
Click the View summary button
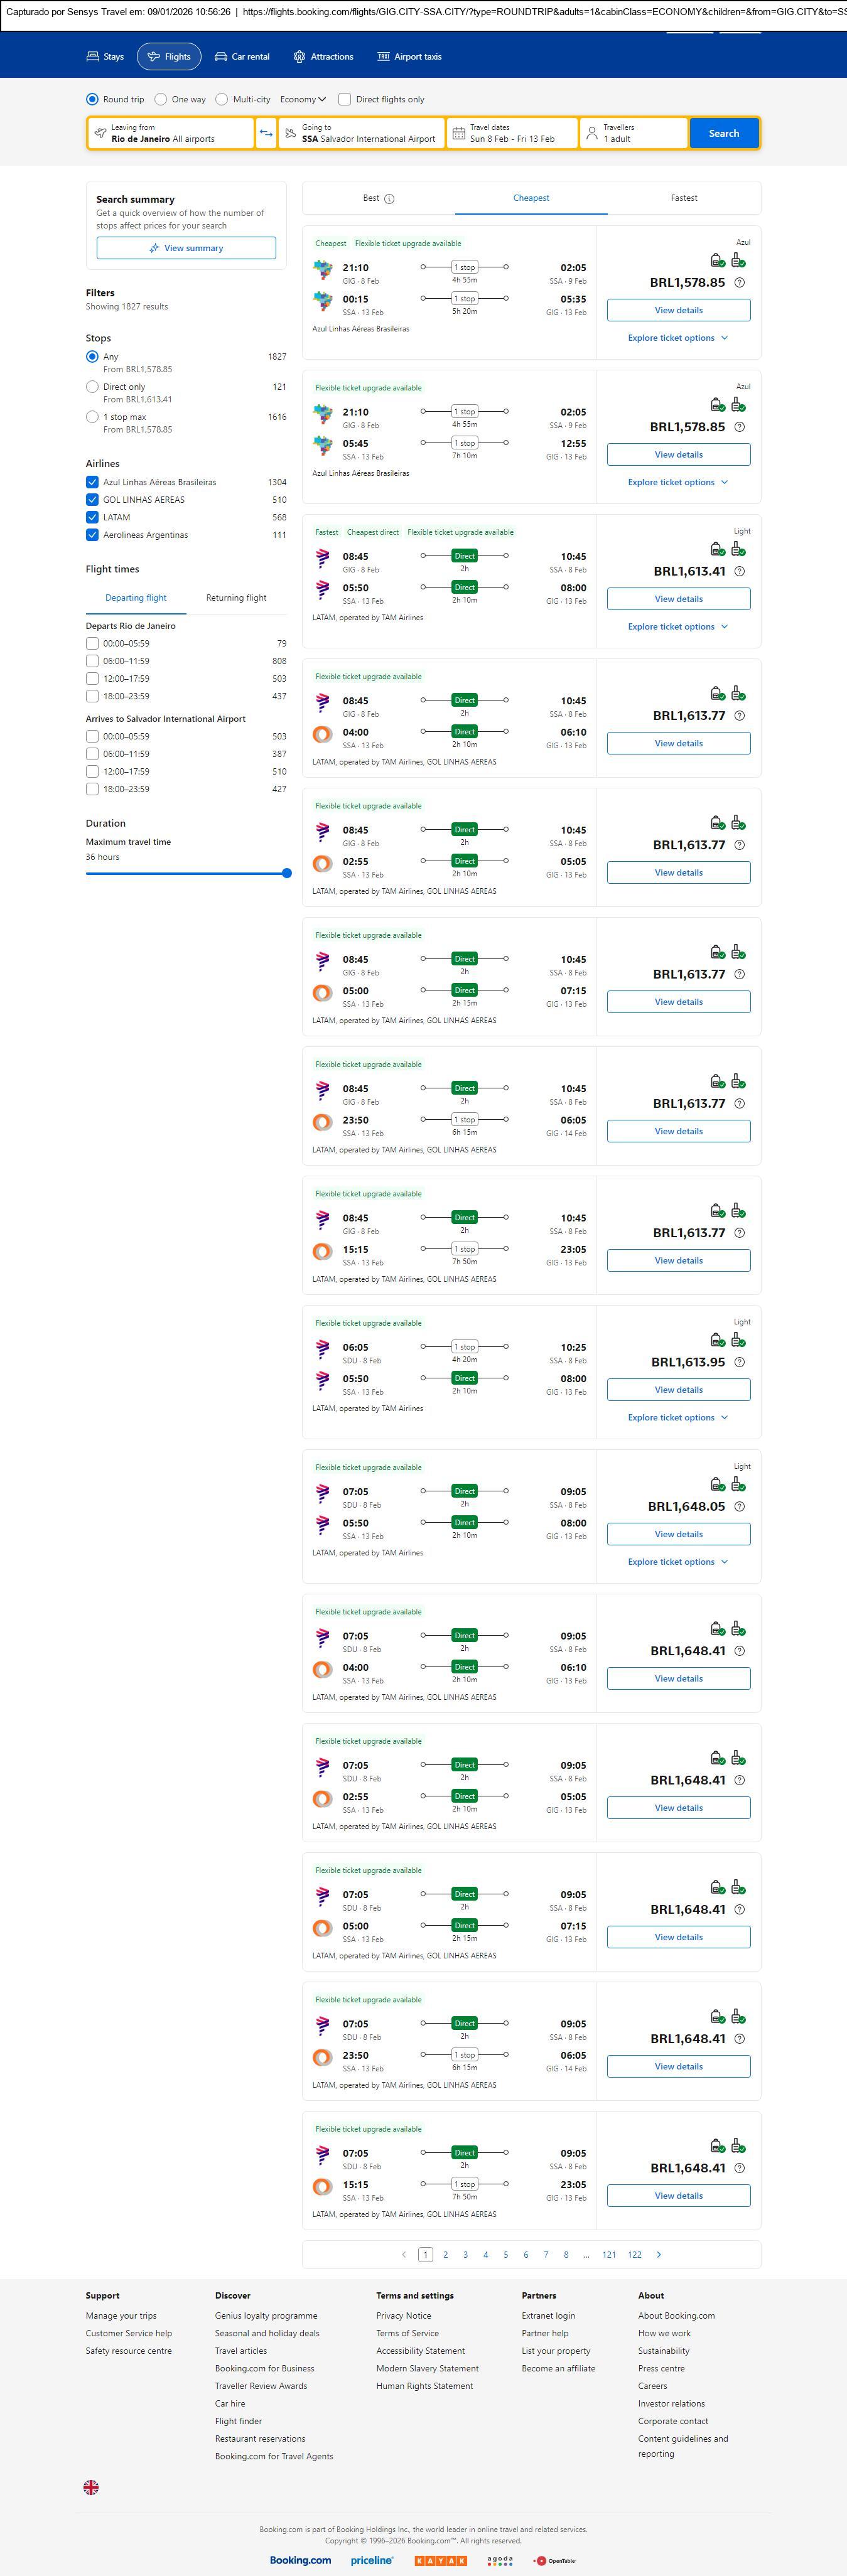186,248
